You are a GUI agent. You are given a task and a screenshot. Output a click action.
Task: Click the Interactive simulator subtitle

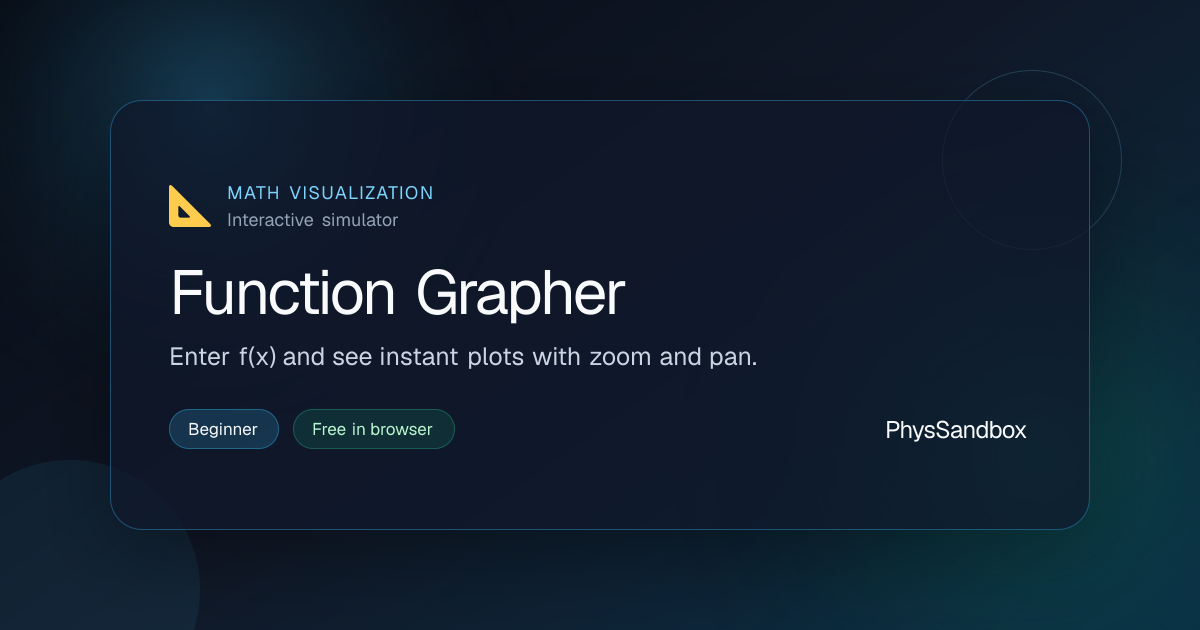[x=312, y=220]
